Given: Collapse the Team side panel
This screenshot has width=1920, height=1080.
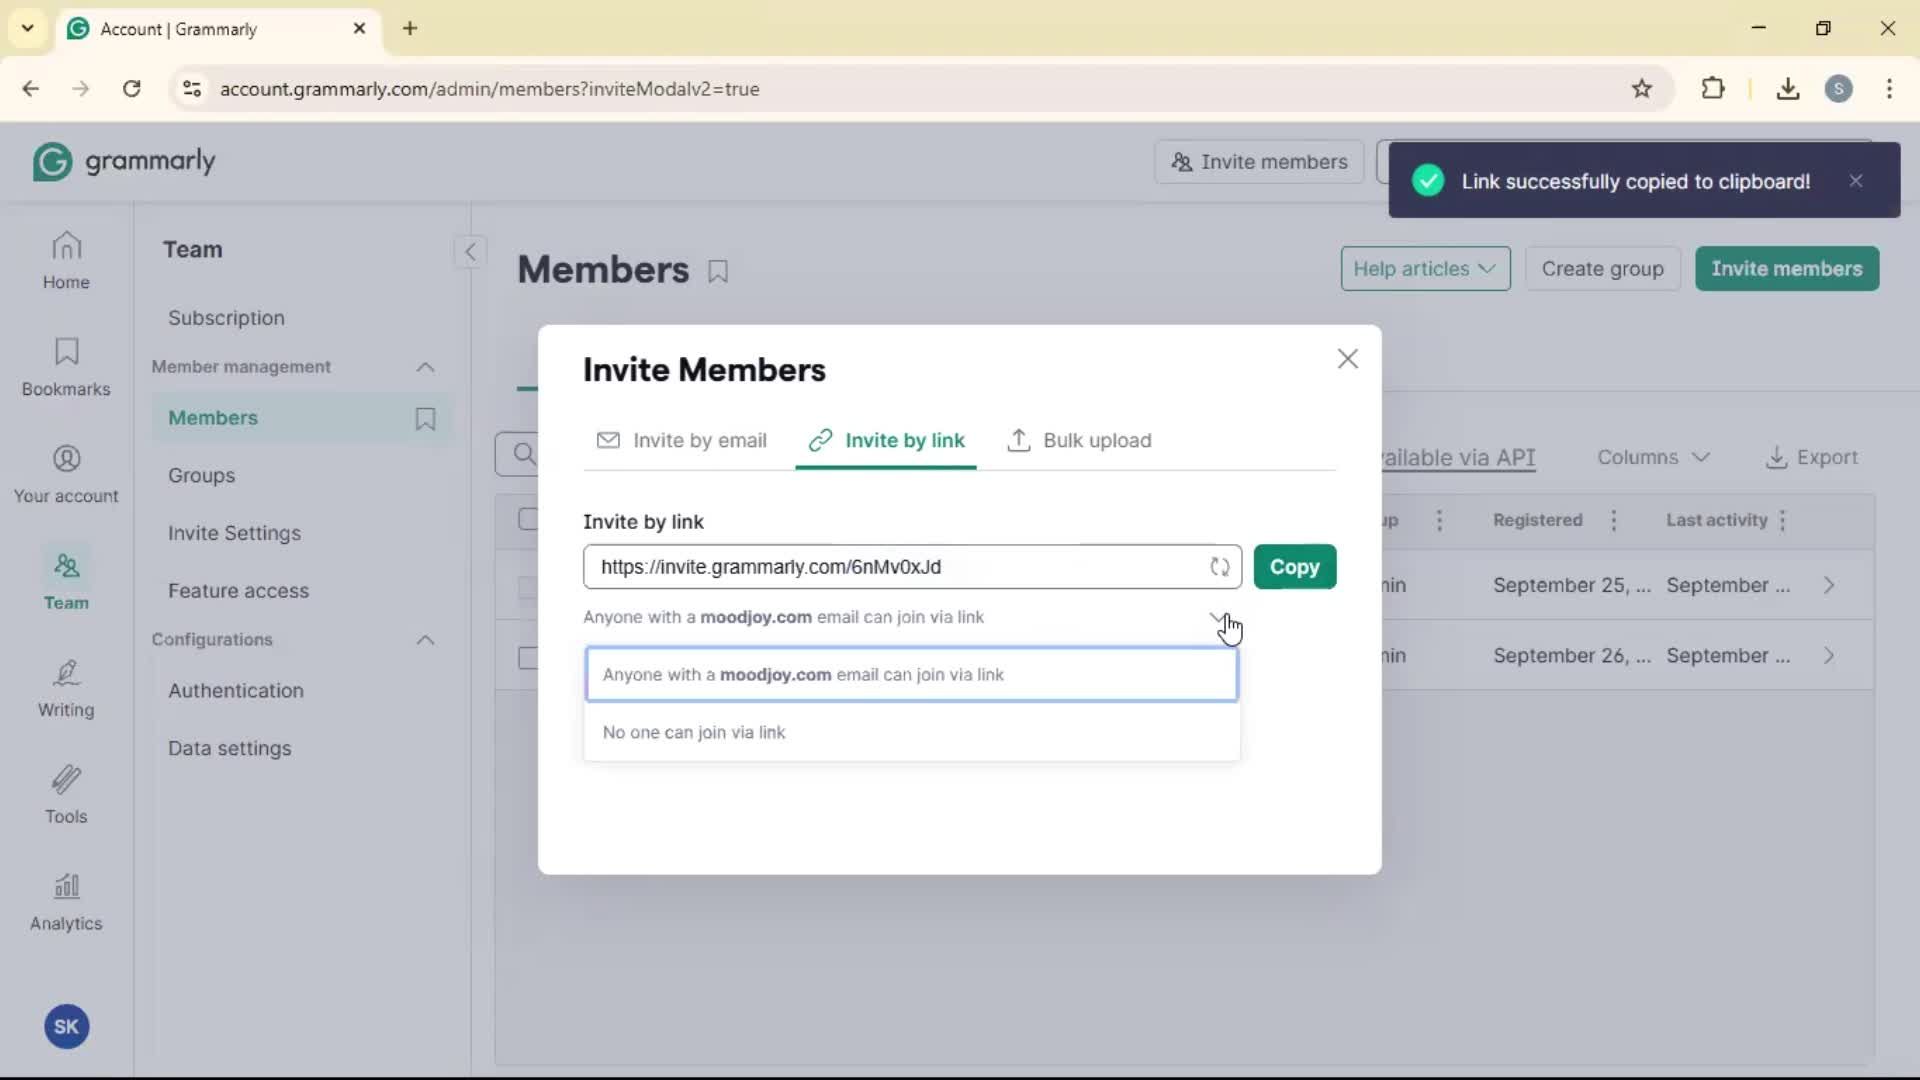Looking at the screenshot, I should (x=470, y=251).
